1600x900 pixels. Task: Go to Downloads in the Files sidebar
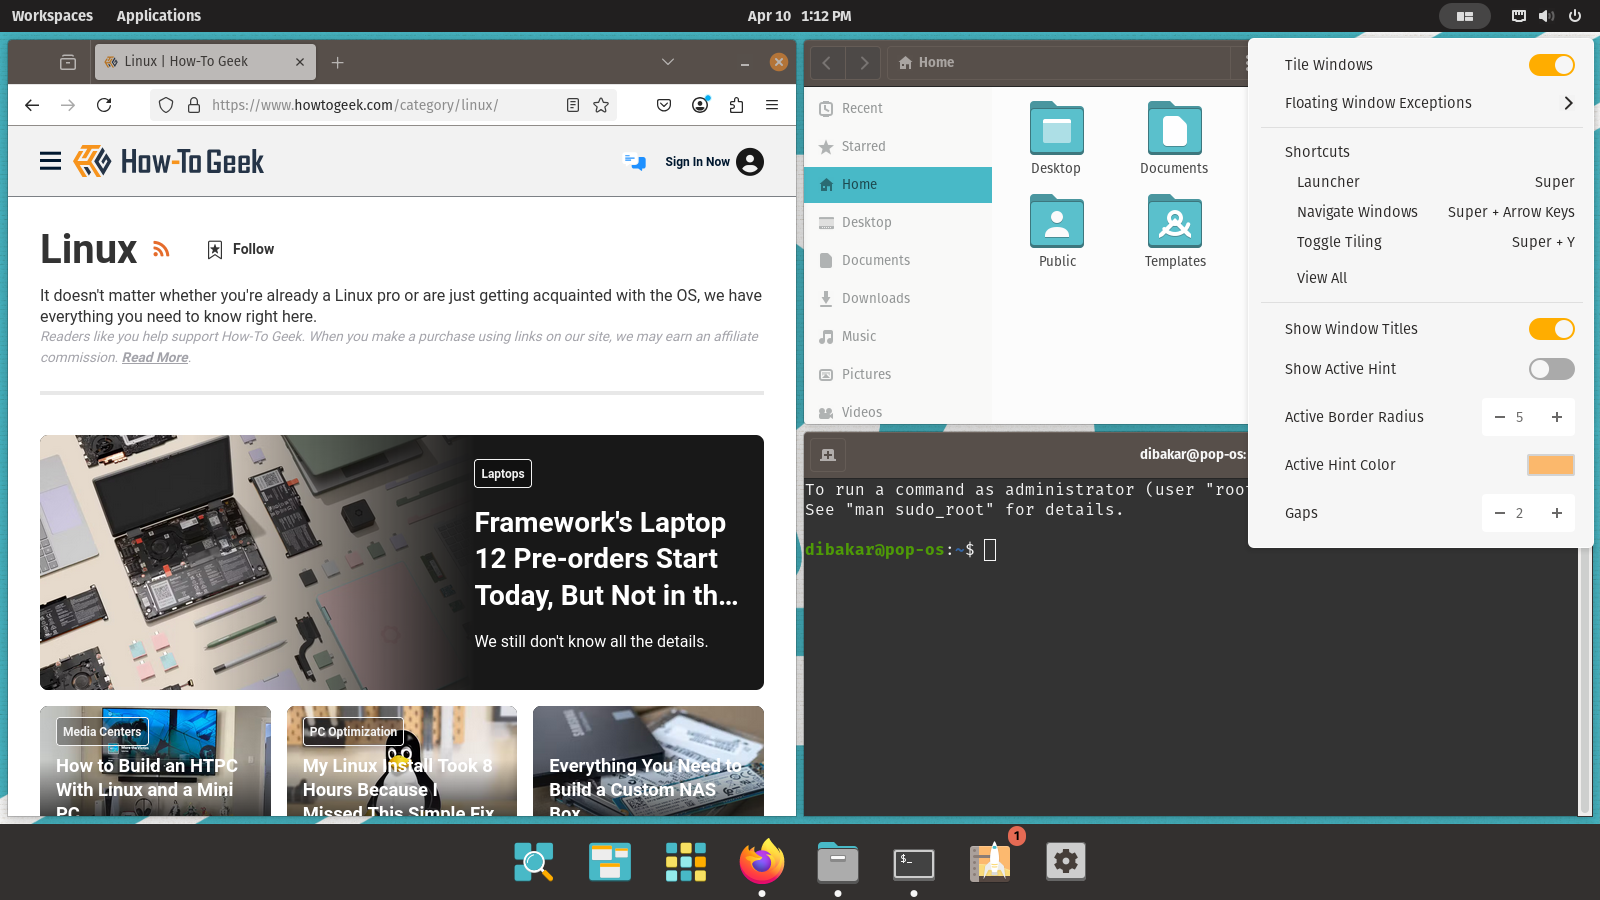(898, 298)
